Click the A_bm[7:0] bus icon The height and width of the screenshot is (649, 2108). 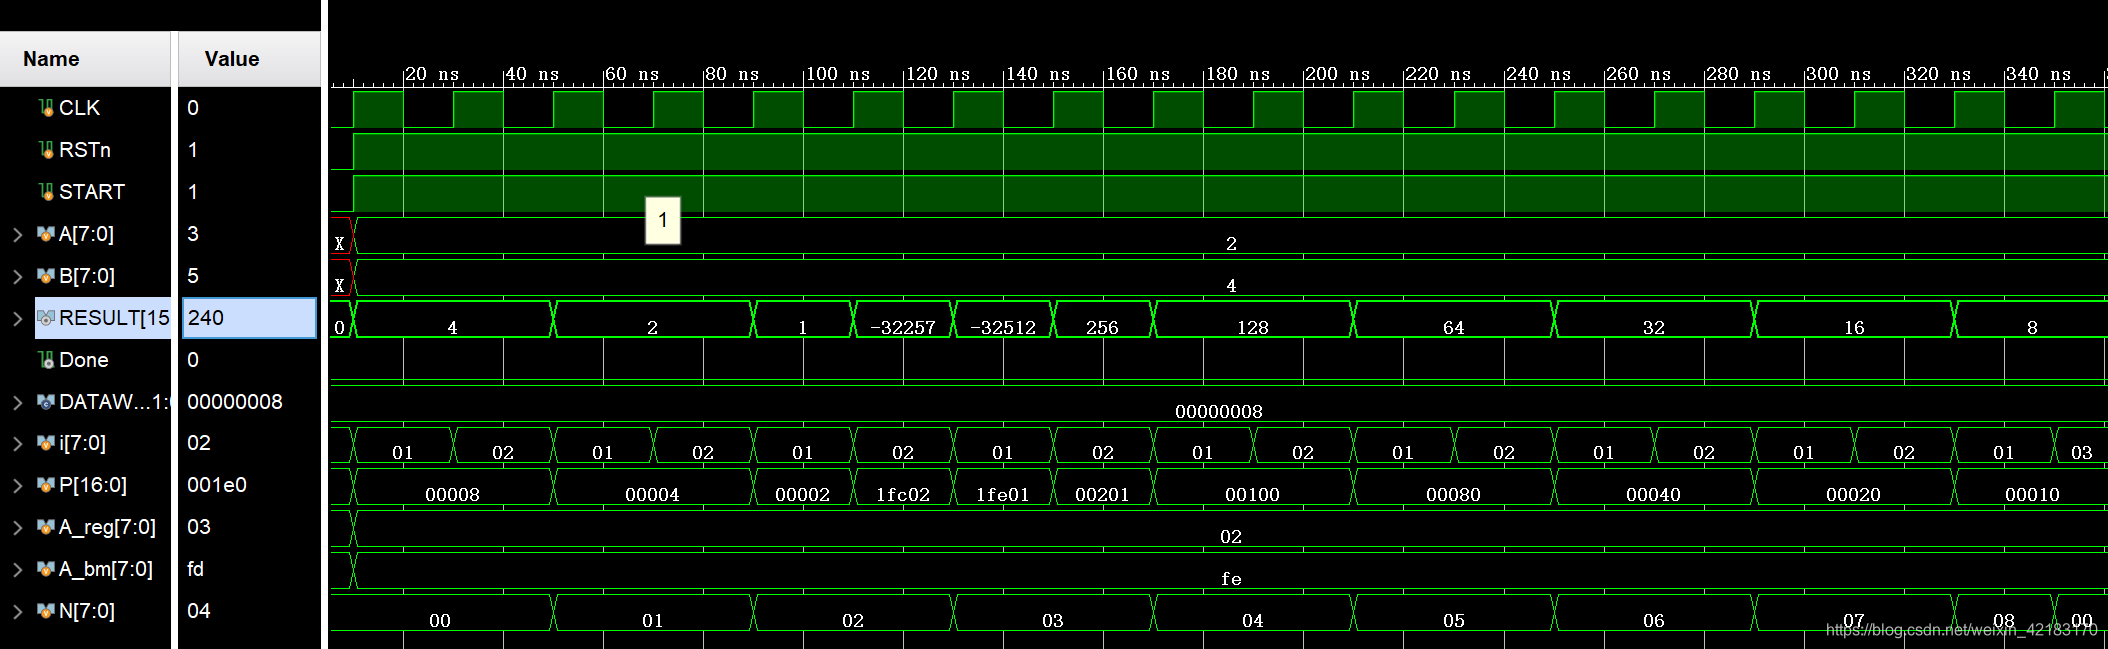click(x=46, y=569)
